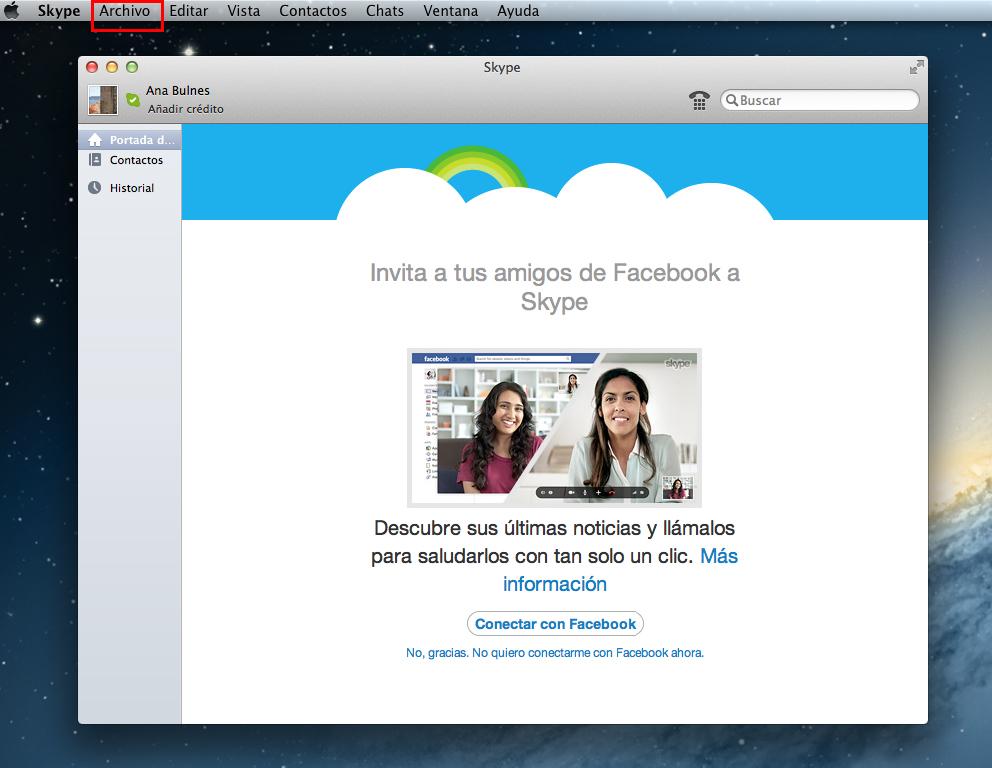Open the green online status icon

point(132,100)
